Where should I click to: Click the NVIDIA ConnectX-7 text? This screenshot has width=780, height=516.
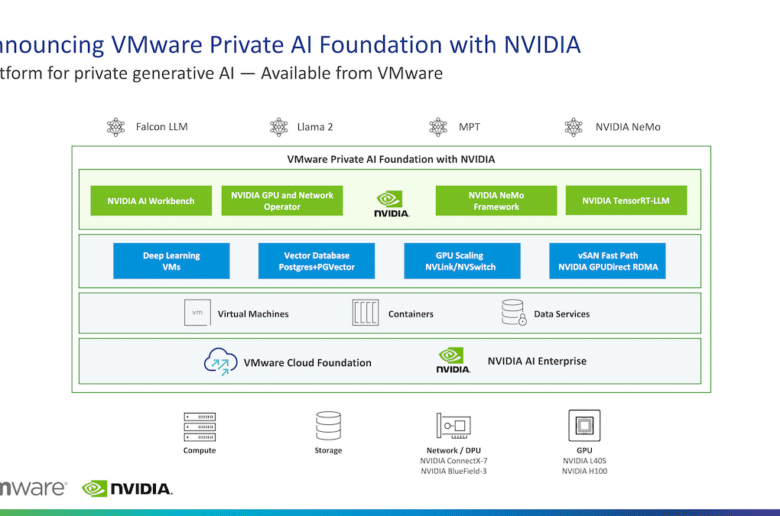(454, 461)
